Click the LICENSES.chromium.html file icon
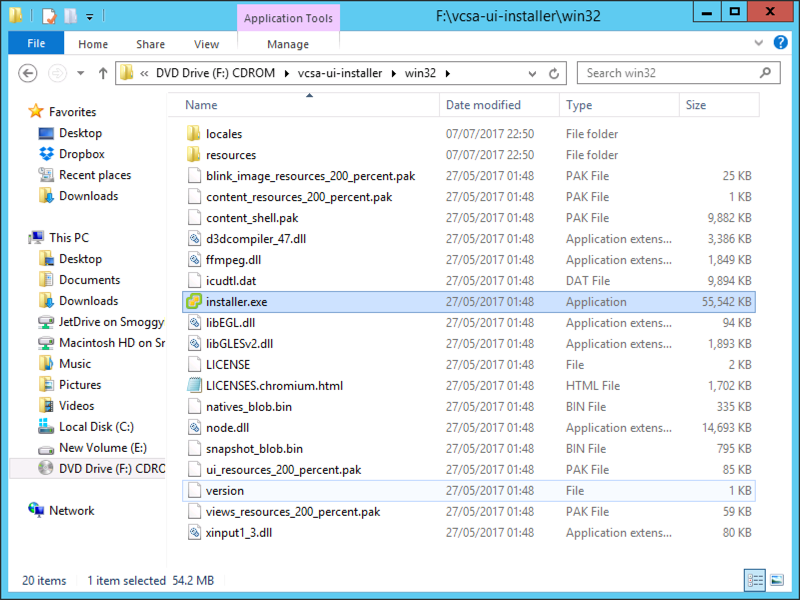This screenshot has height=600, width=800. [194, 386]
